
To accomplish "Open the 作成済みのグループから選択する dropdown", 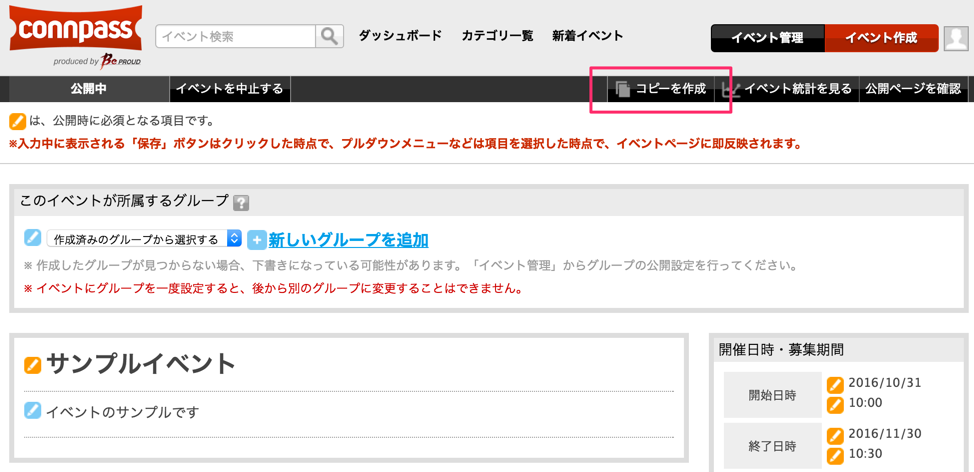I will [144, 238].
